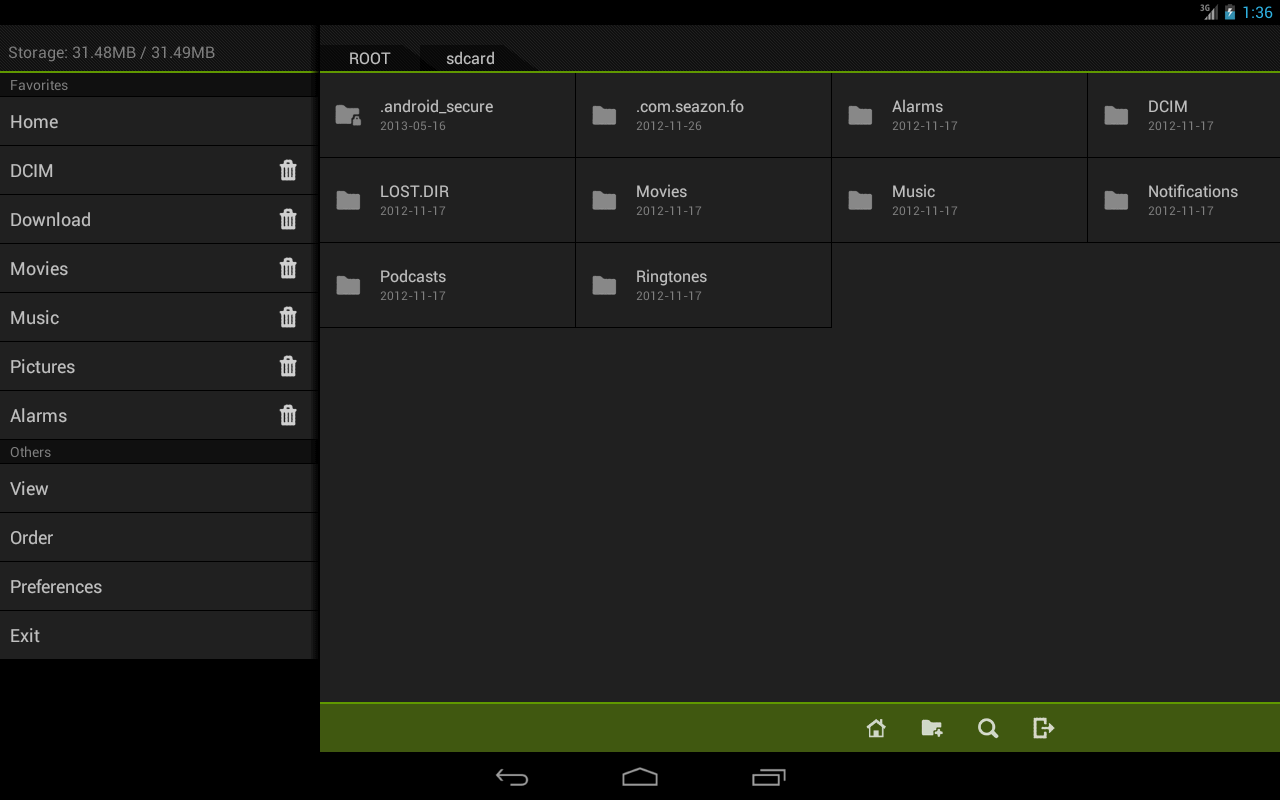Image resolution: width=1280 pixels, height=800 pixels.
Task: Open Movies folder name in grid
Action: coord(661,191)
